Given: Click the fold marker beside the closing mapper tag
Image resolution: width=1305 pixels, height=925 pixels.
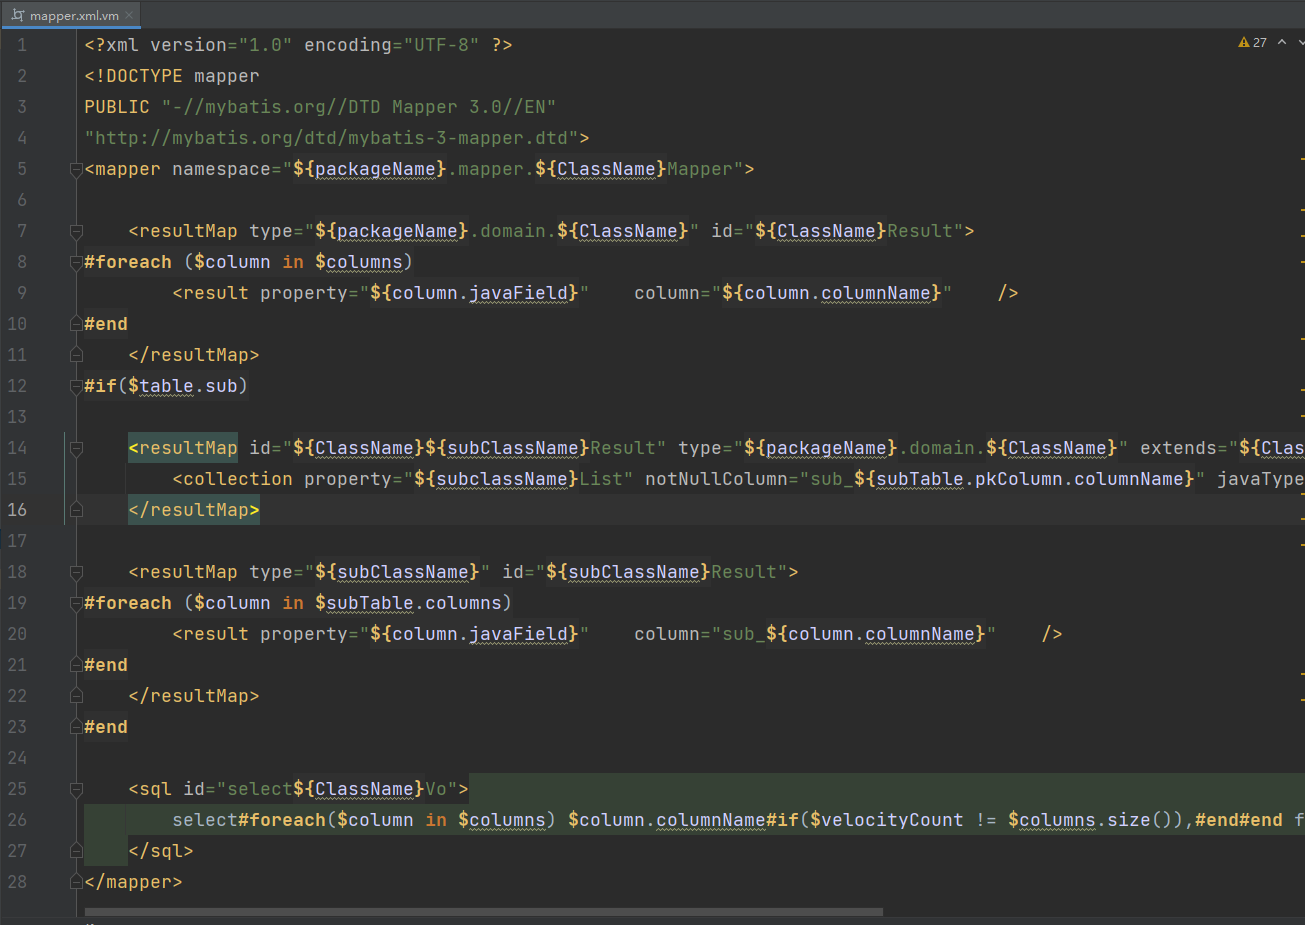Looking at the screenshot, I should (x=75, y=881).
